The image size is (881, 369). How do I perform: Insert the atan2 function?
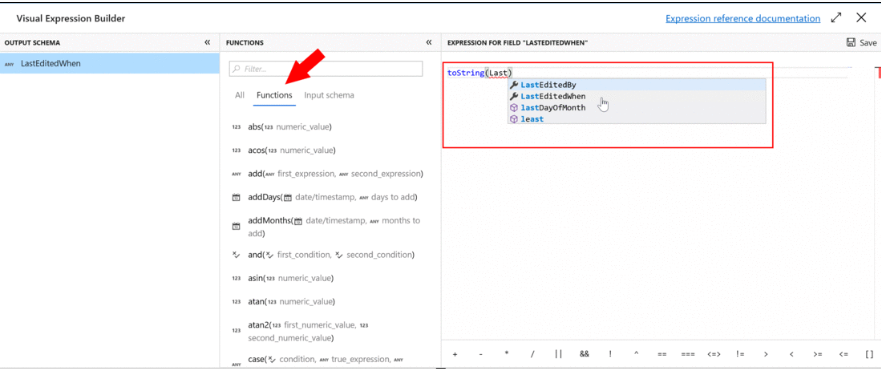[308, 331]
